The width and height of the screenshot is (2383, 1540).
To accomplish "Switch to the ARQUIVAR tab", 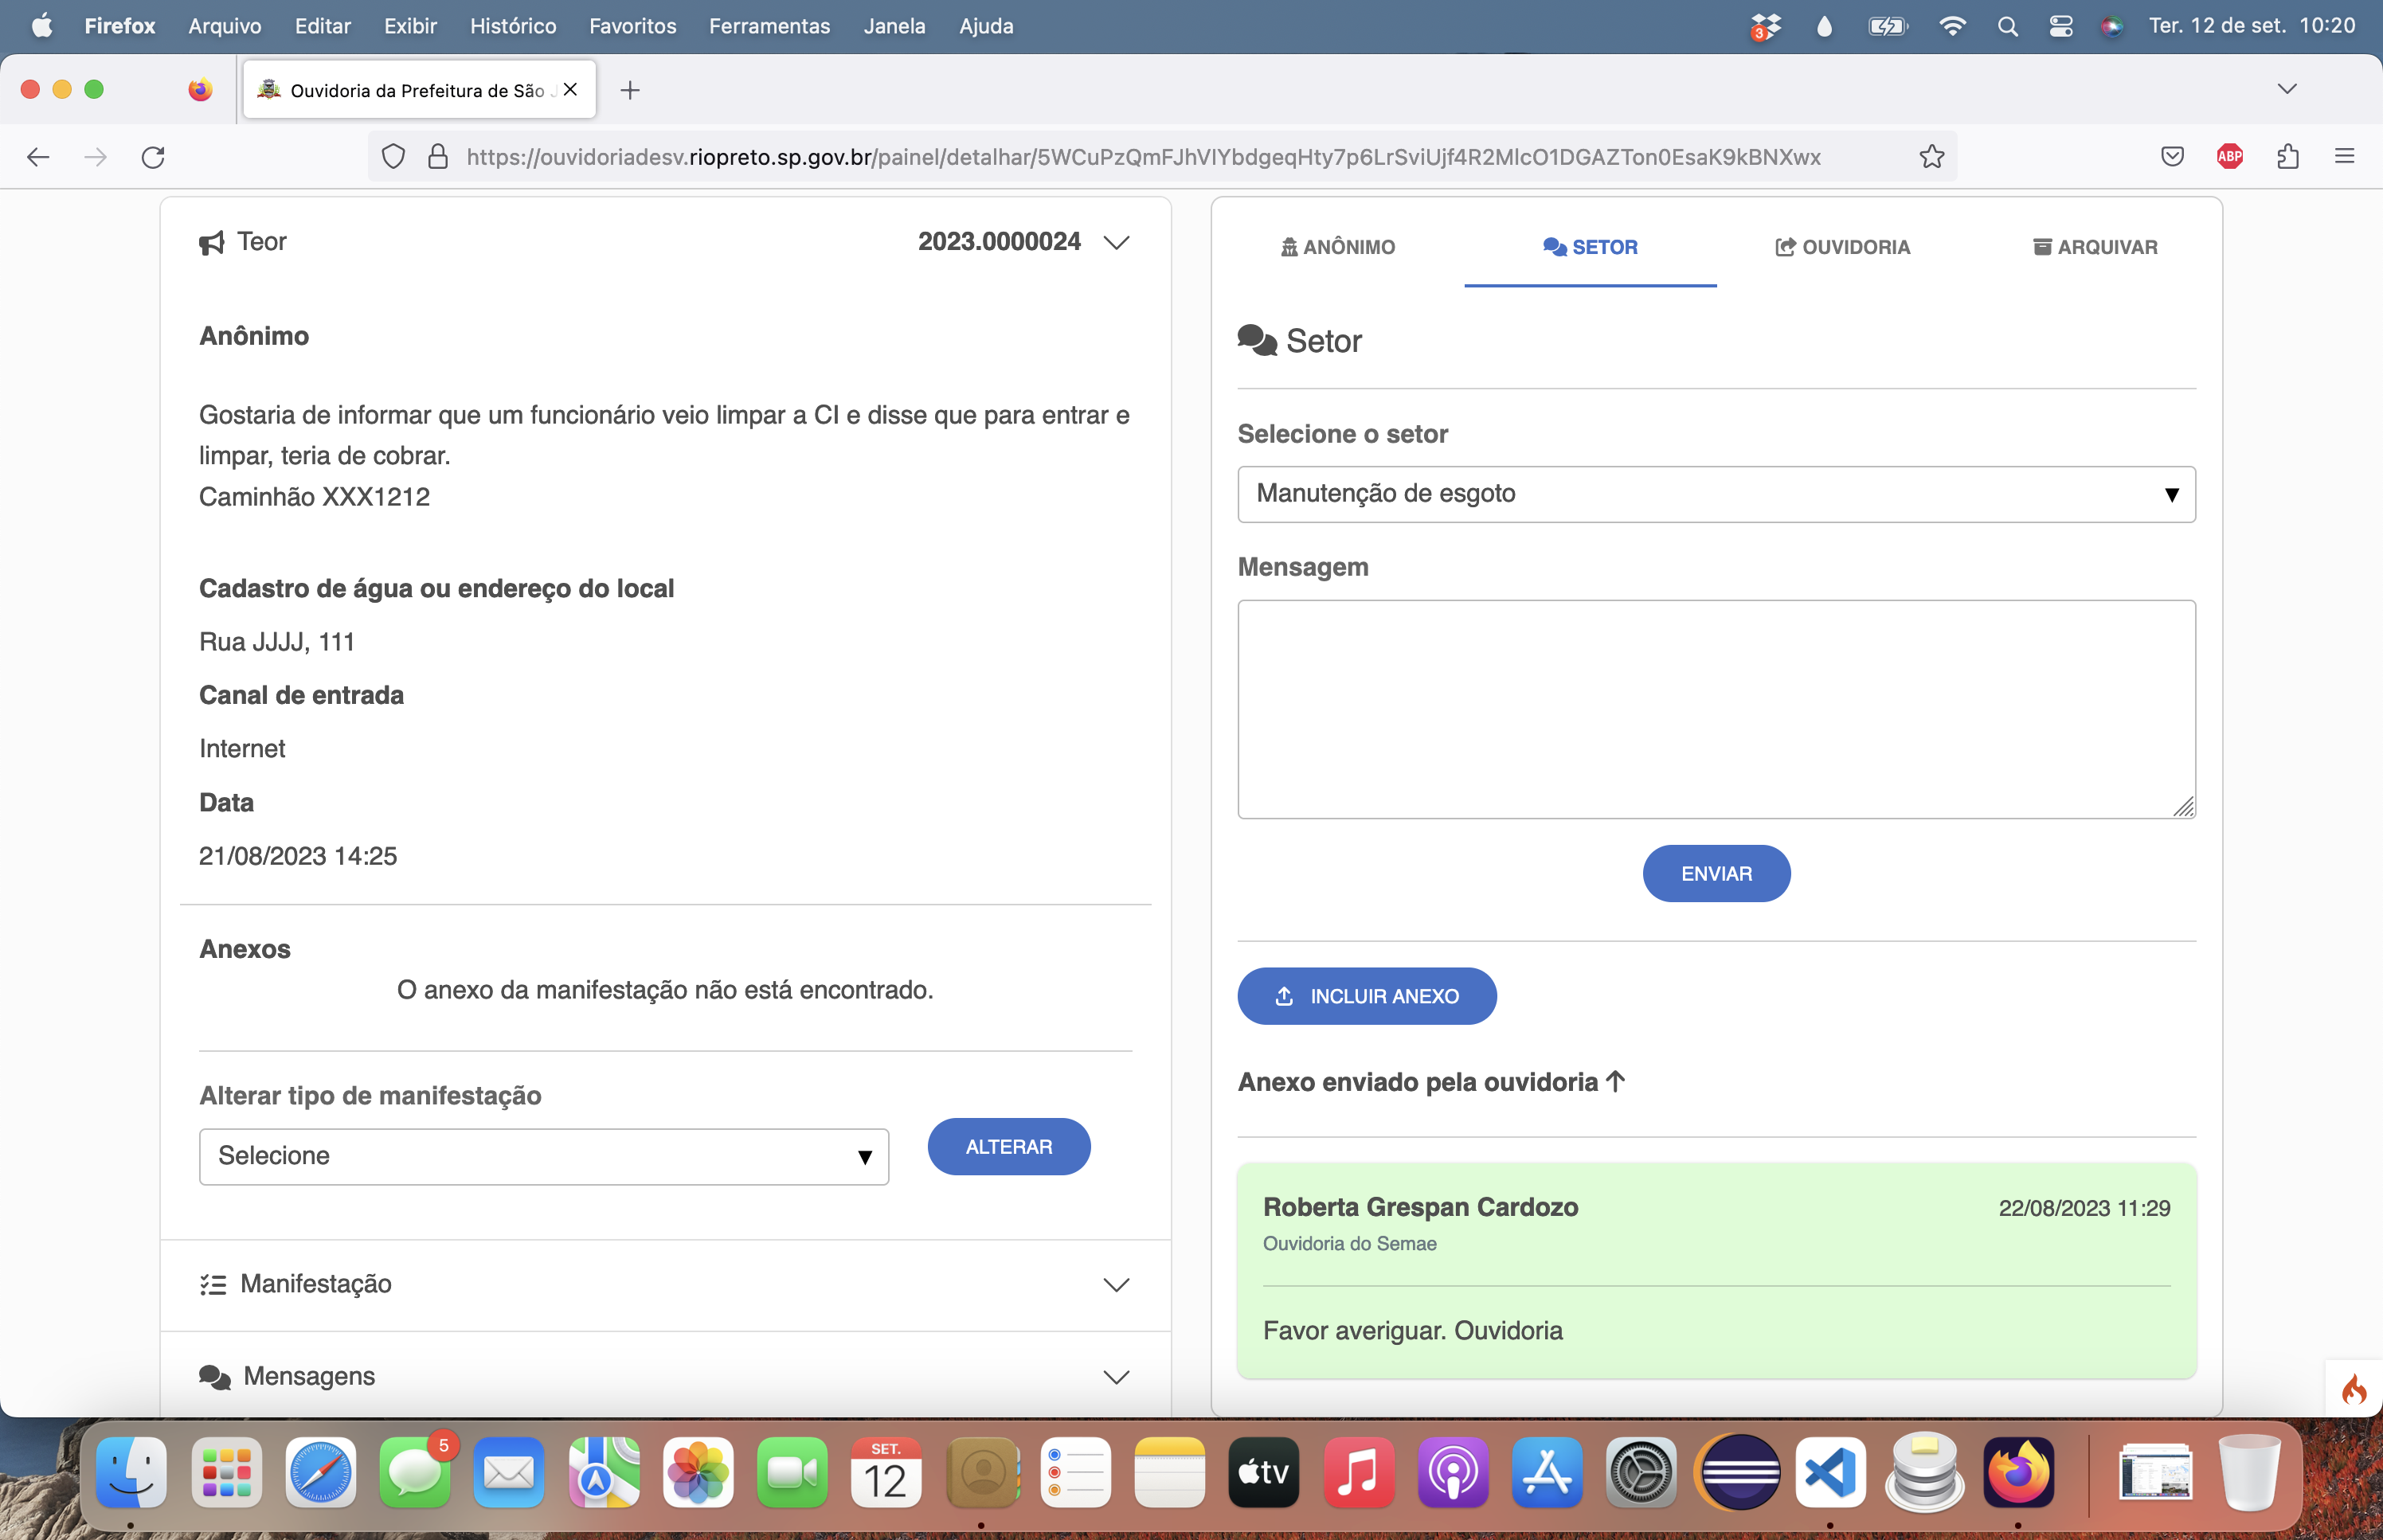I will (x=2095, y=247).
